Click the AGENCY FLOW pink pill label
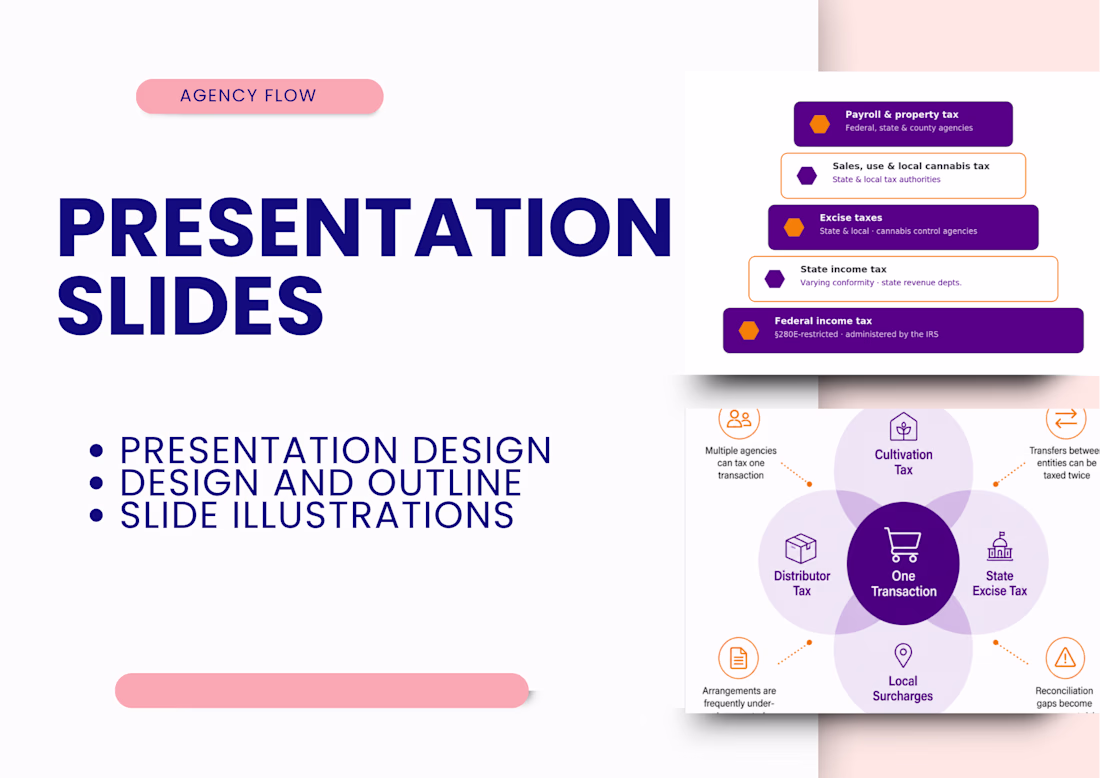The width and height of the screenshot is (1100, 778). (260, 96)
